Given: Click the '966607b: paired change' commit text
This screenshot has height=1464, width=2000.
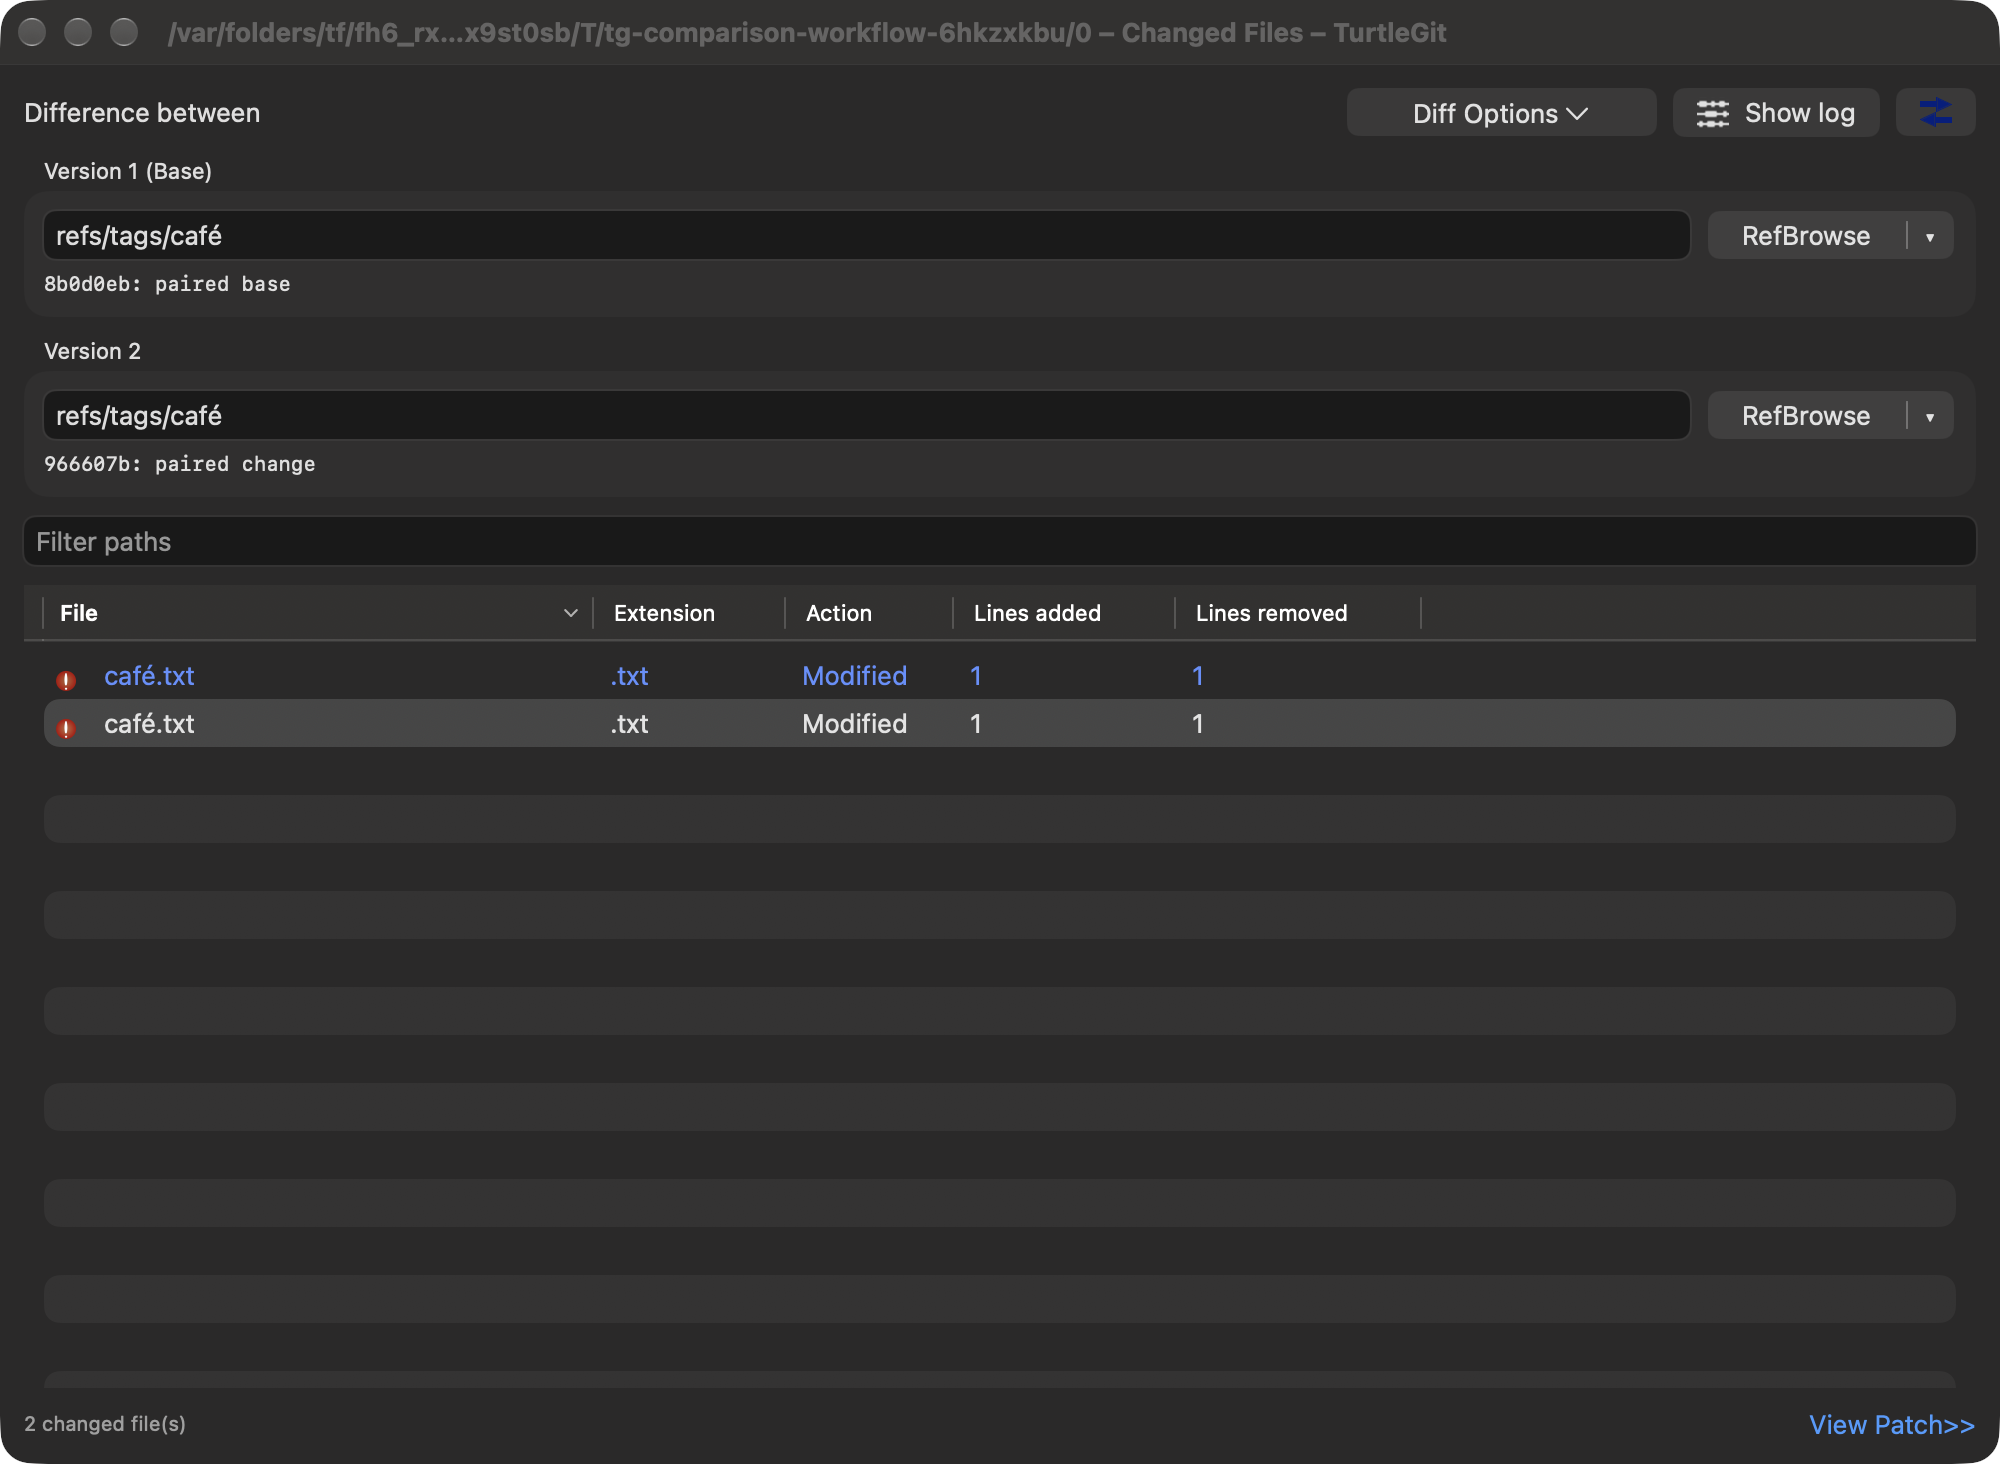Looking at the screenshot, I should (180, 464).
